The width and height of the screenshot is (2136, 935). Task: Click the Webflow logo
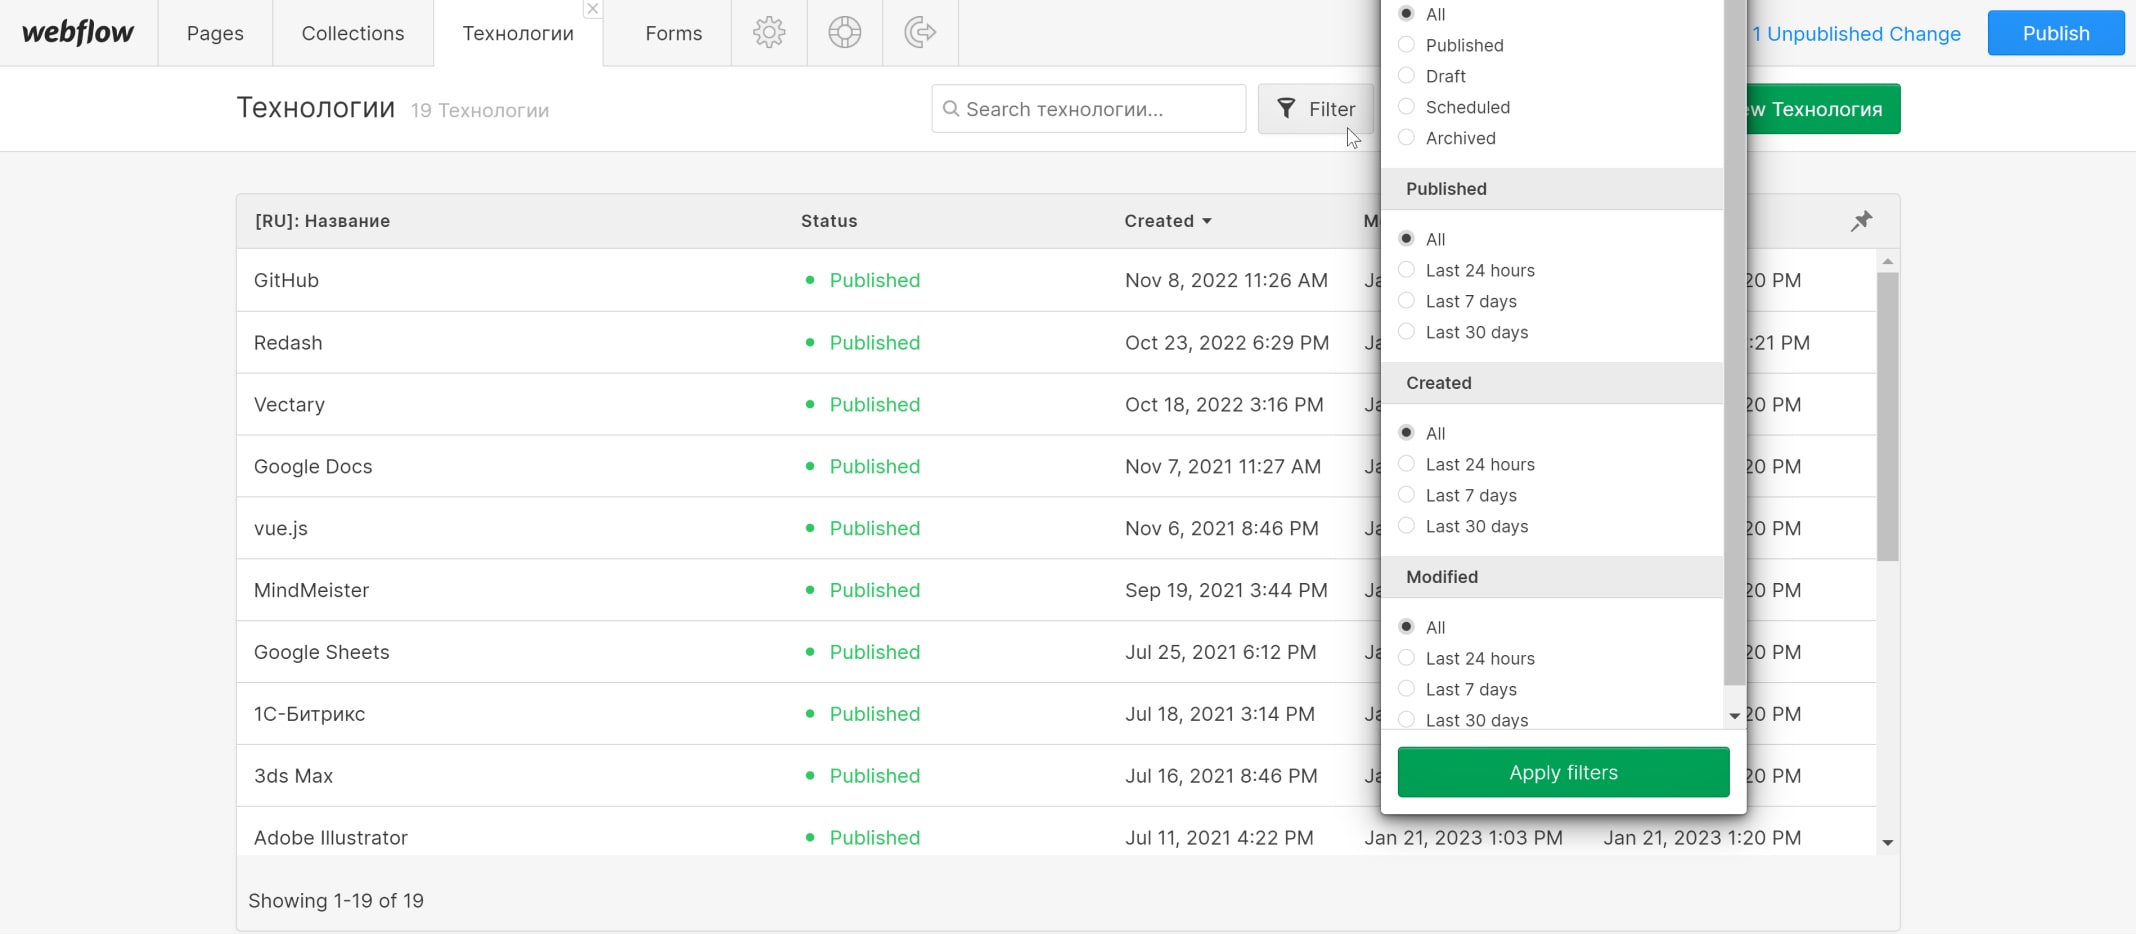tap(78, 33)
